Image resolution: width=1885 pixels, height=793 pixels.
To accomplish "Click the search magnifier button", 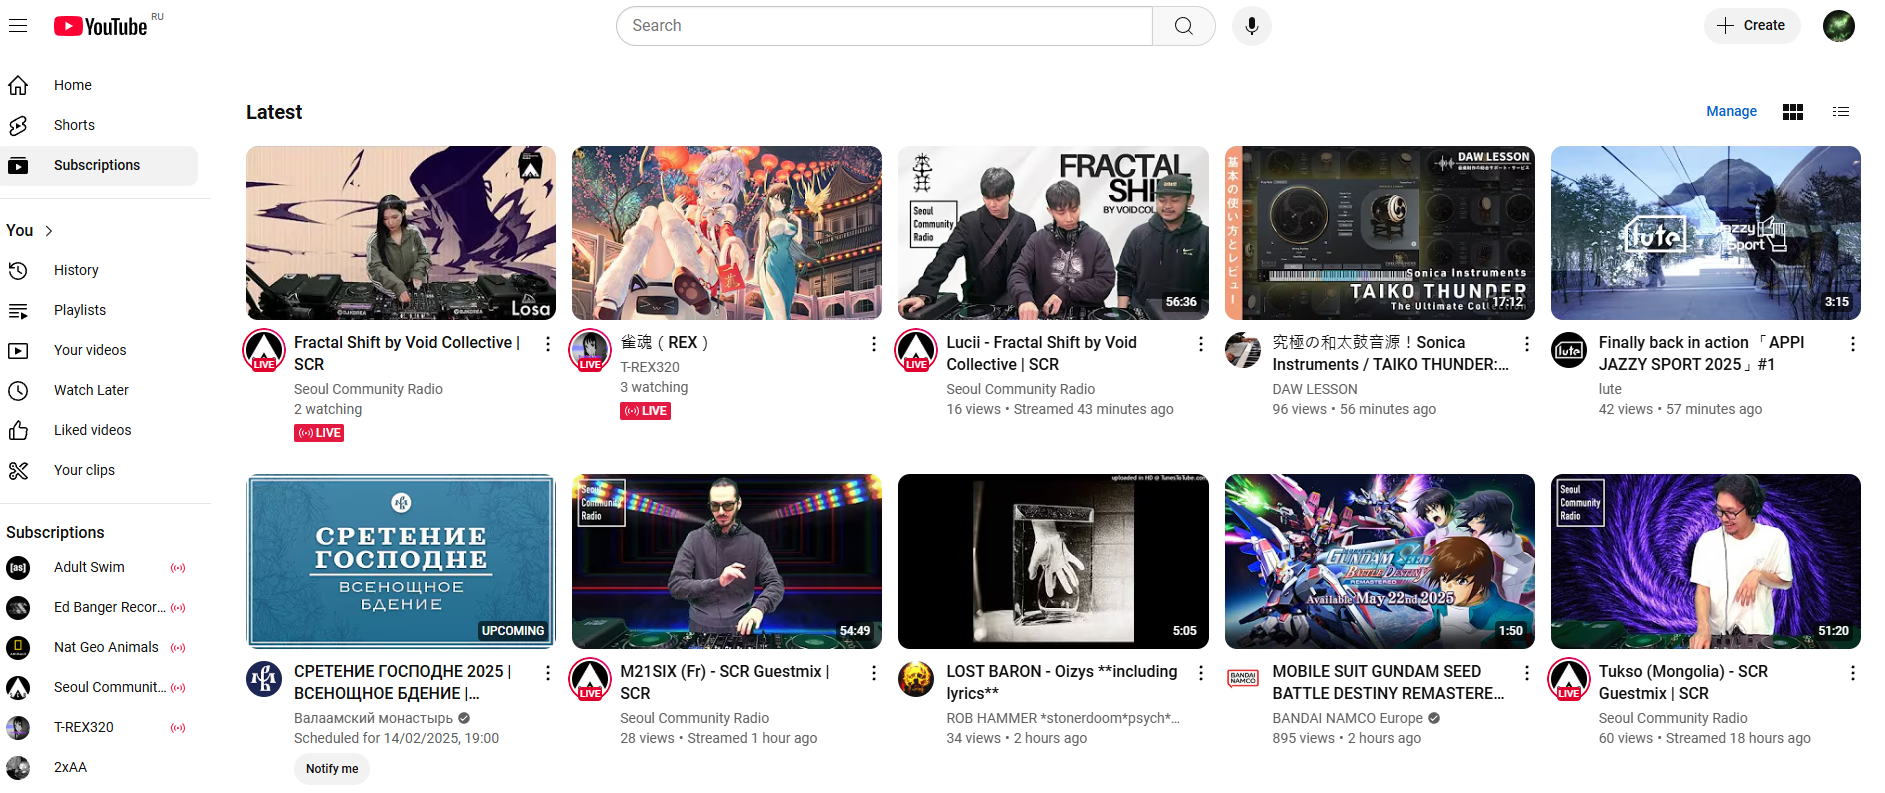I will (x=1183, y=26).
